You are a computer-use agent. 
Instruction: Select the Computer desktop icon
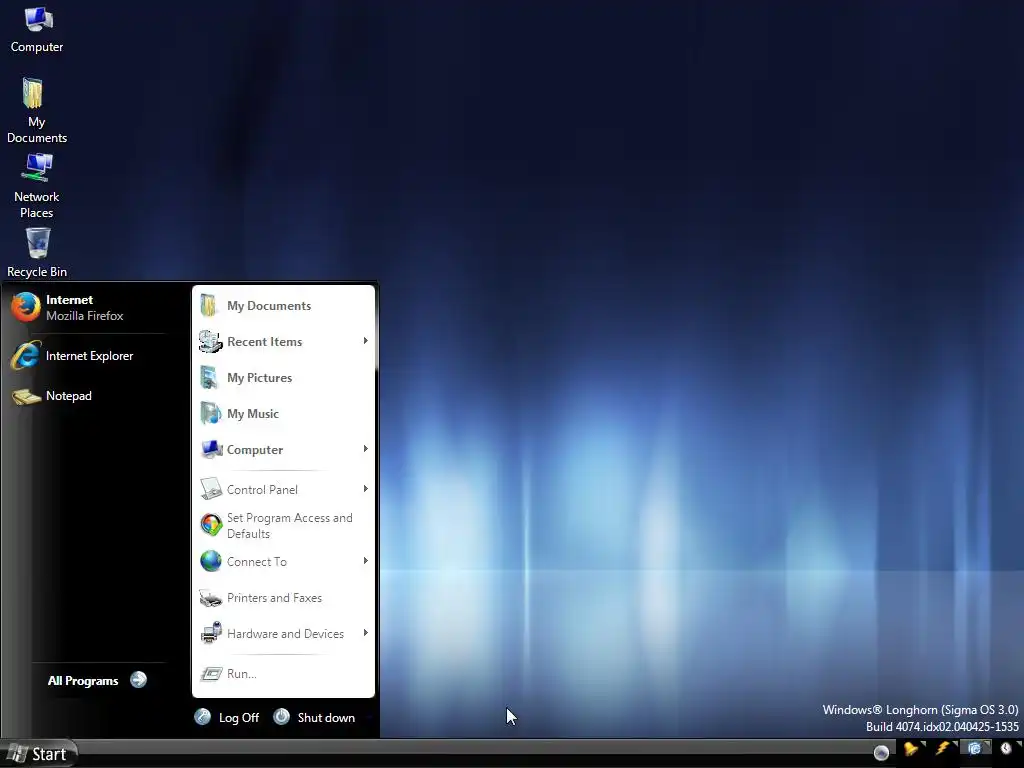(37, 30)
